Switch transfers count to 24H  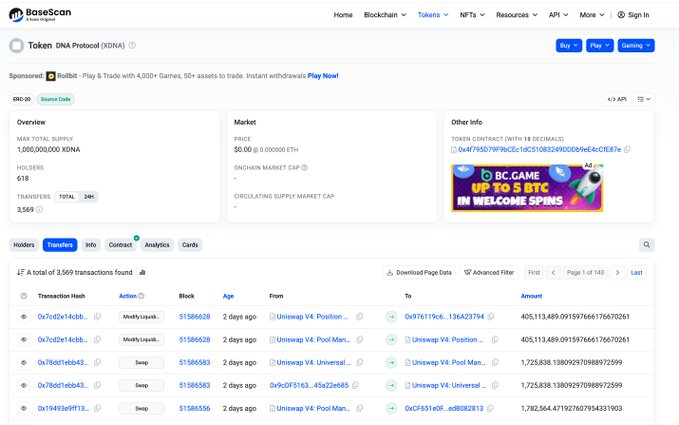[x=89, y=197]
